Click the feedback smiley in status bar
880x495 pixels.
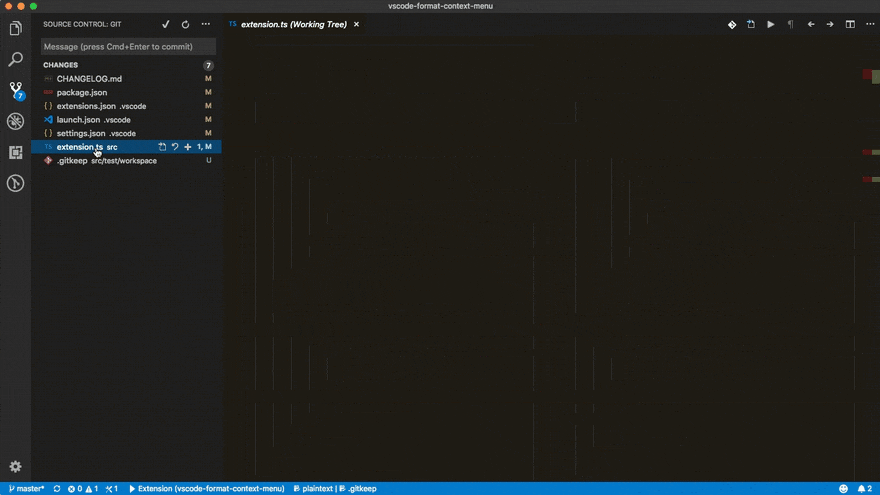843,488
